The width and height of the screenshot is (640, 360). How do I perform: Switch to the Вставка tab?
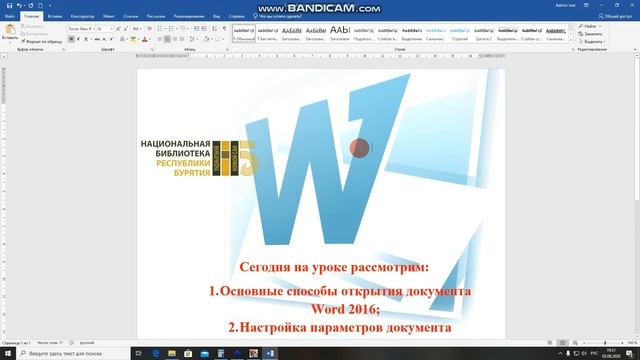point(55,16)
